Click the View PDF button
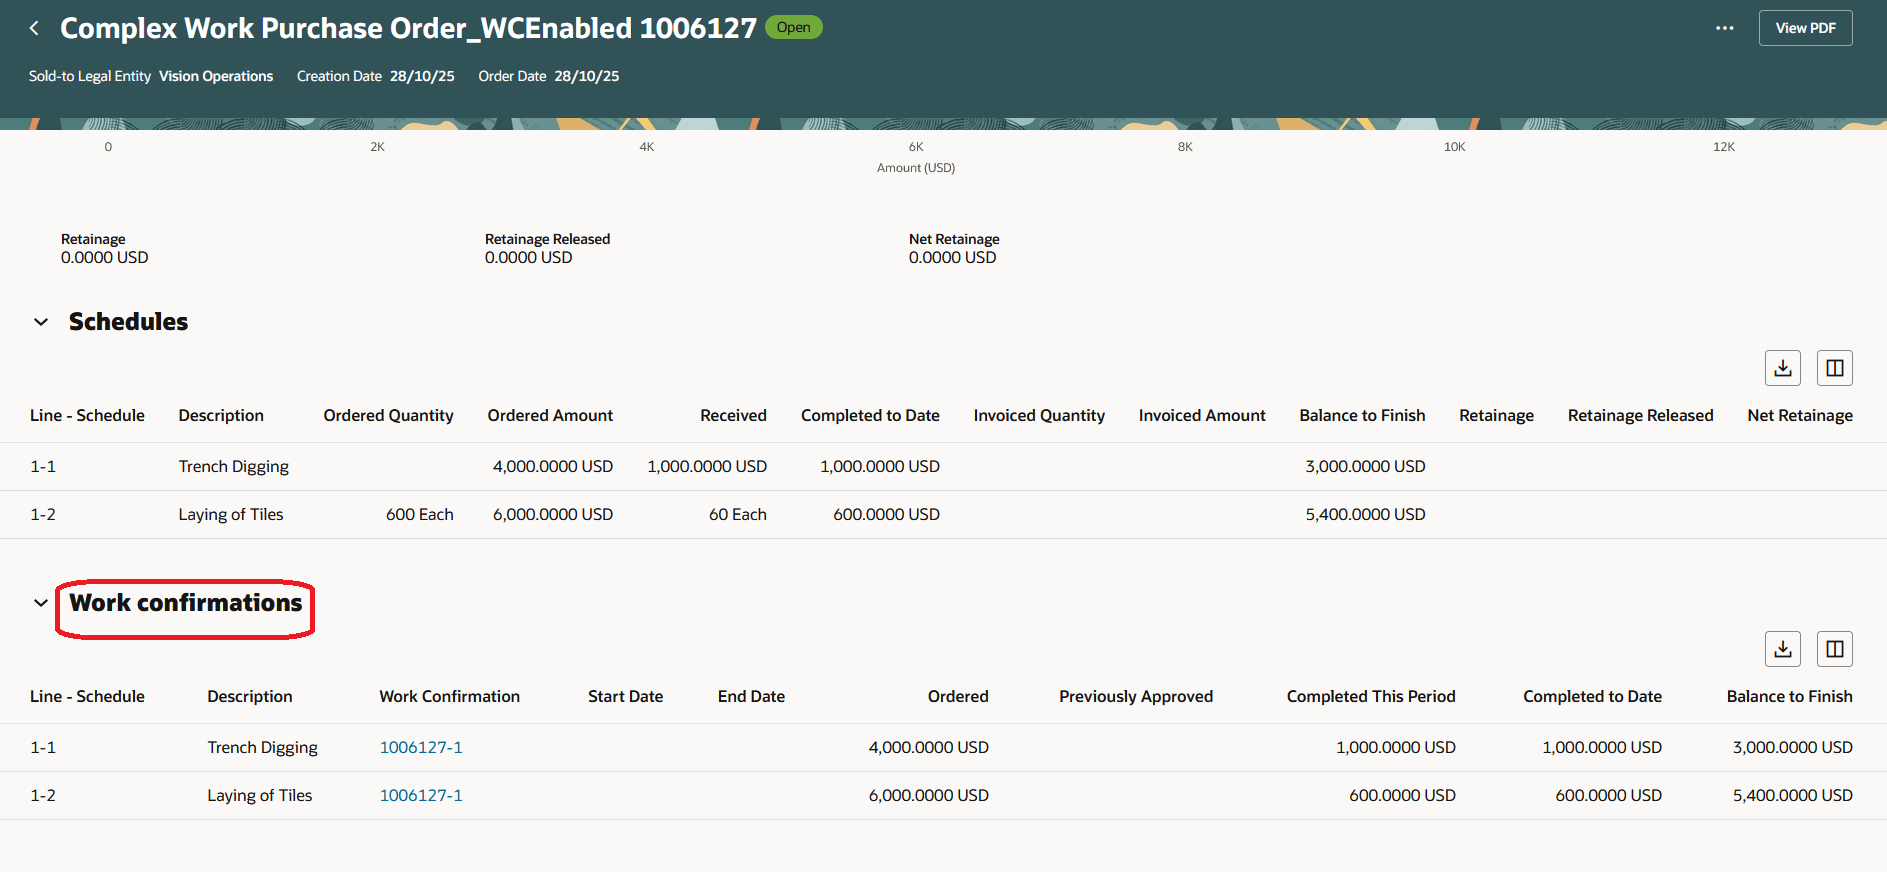 [1805, 28]
